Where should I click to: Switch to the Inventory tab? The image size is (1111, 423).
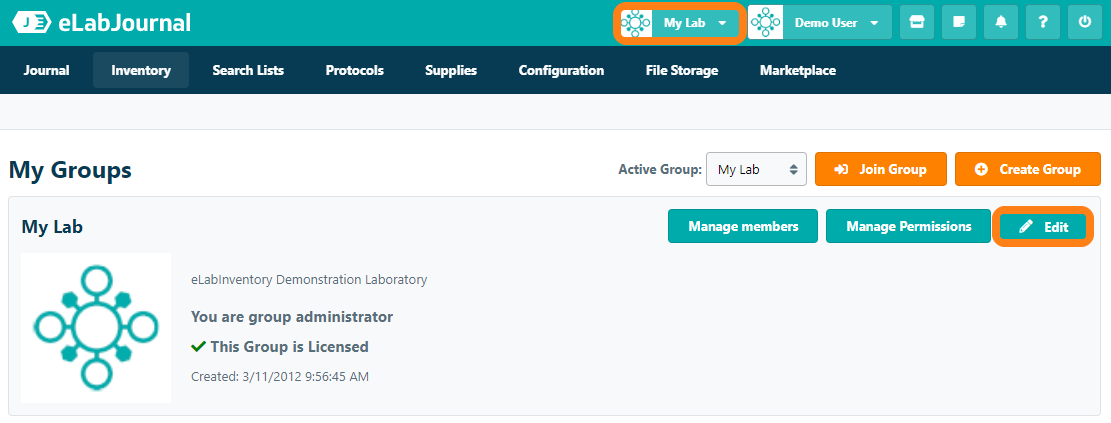pyautogui.click(x=141, y=70)
